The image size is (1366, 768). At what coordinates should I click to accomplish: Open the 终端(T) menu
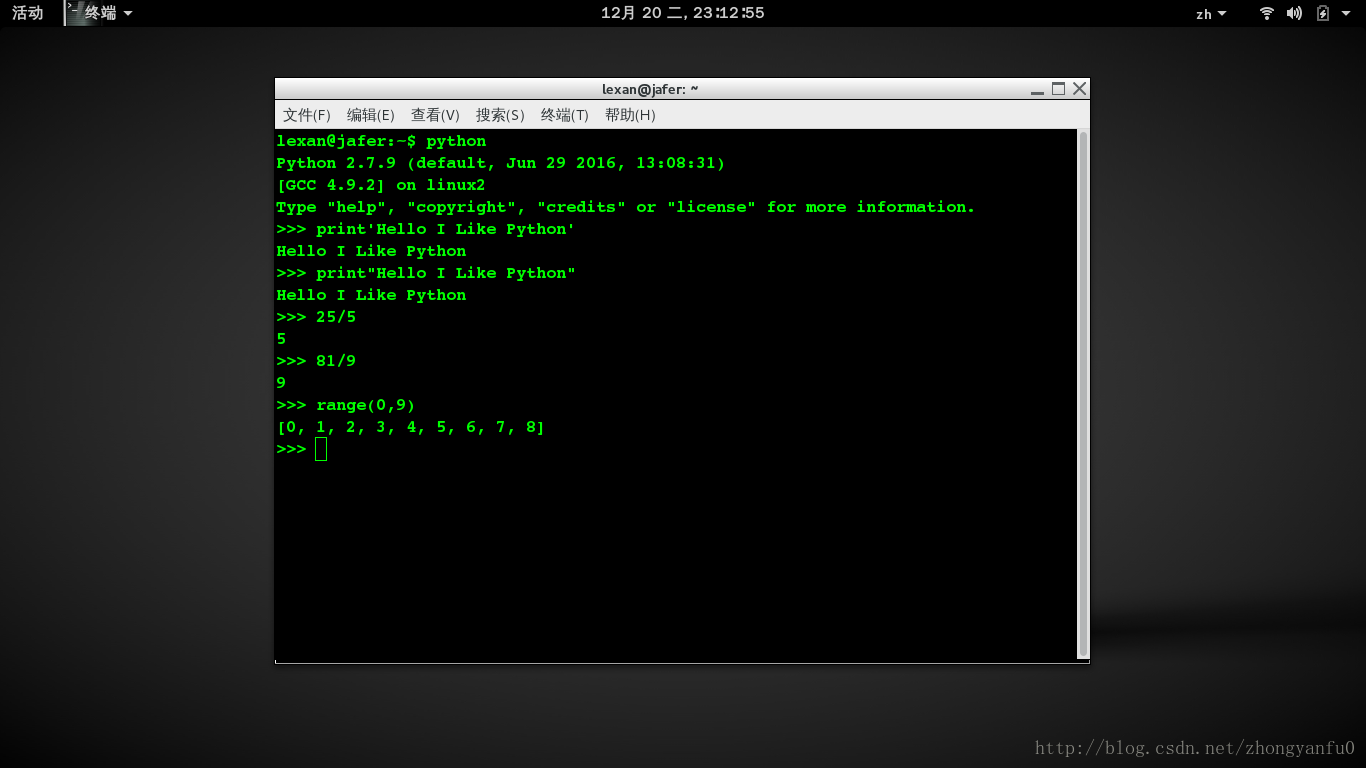click(x=565, y=115)
